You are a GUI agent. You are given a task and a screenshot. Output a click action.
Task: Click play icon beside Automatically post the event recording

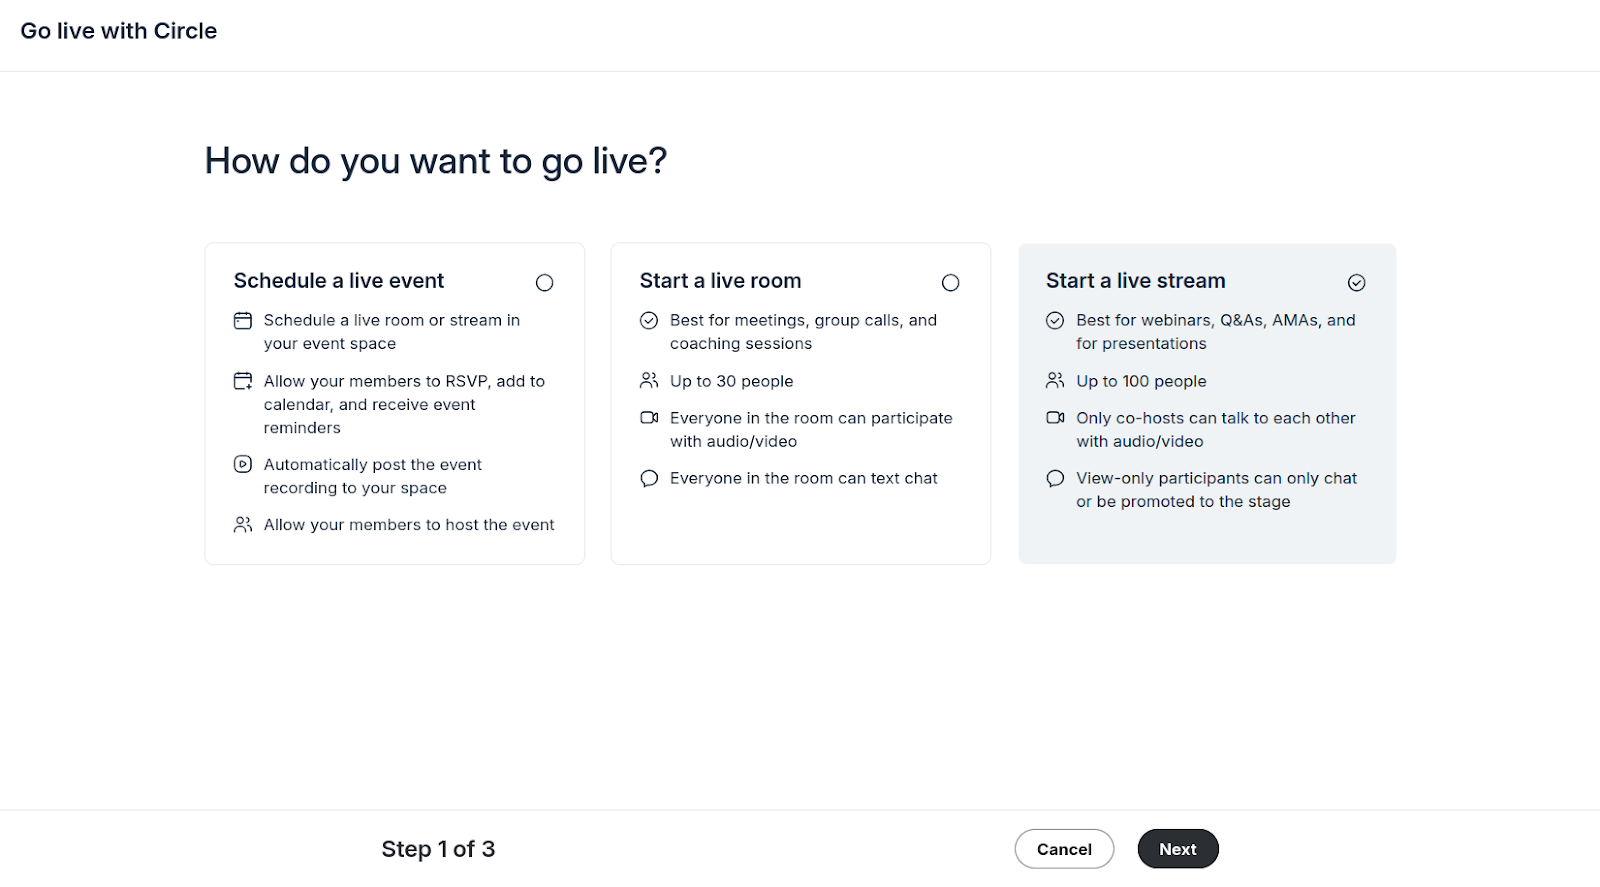[x=243, y=464]
